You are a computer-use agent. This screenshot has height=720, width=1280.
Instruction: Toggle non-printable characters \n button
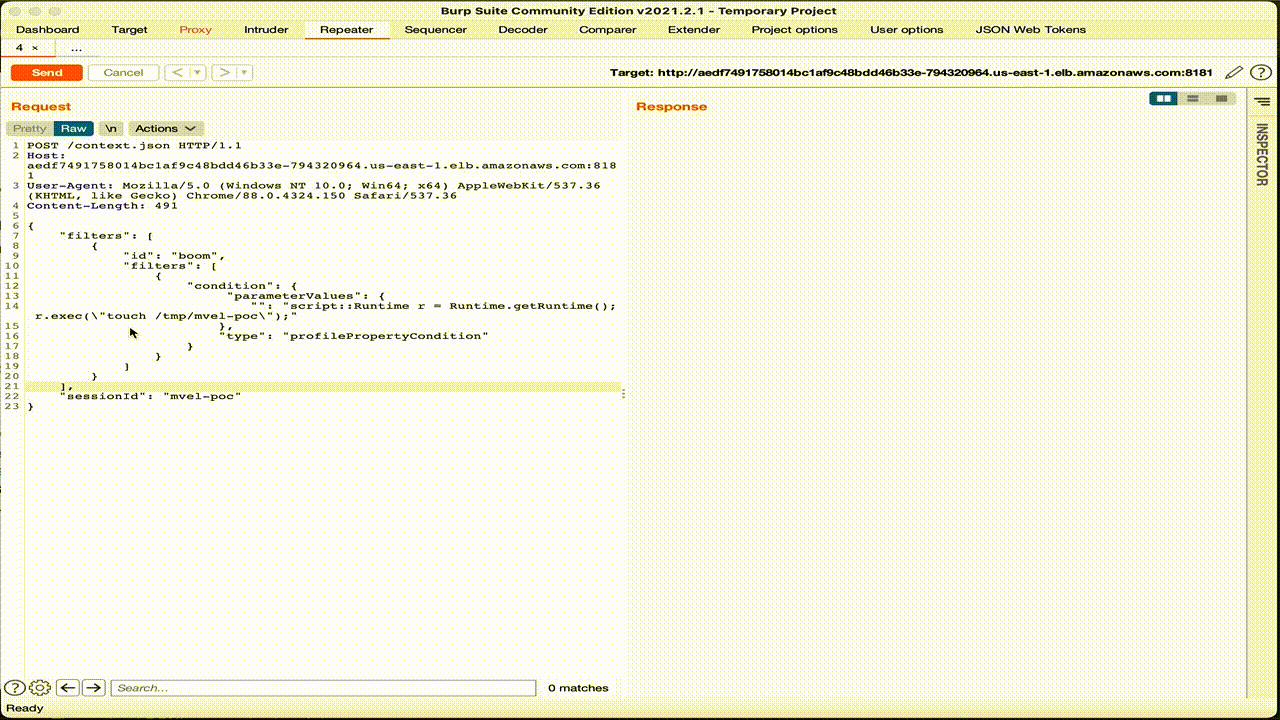pyautogui.click(x=112, y=129)
